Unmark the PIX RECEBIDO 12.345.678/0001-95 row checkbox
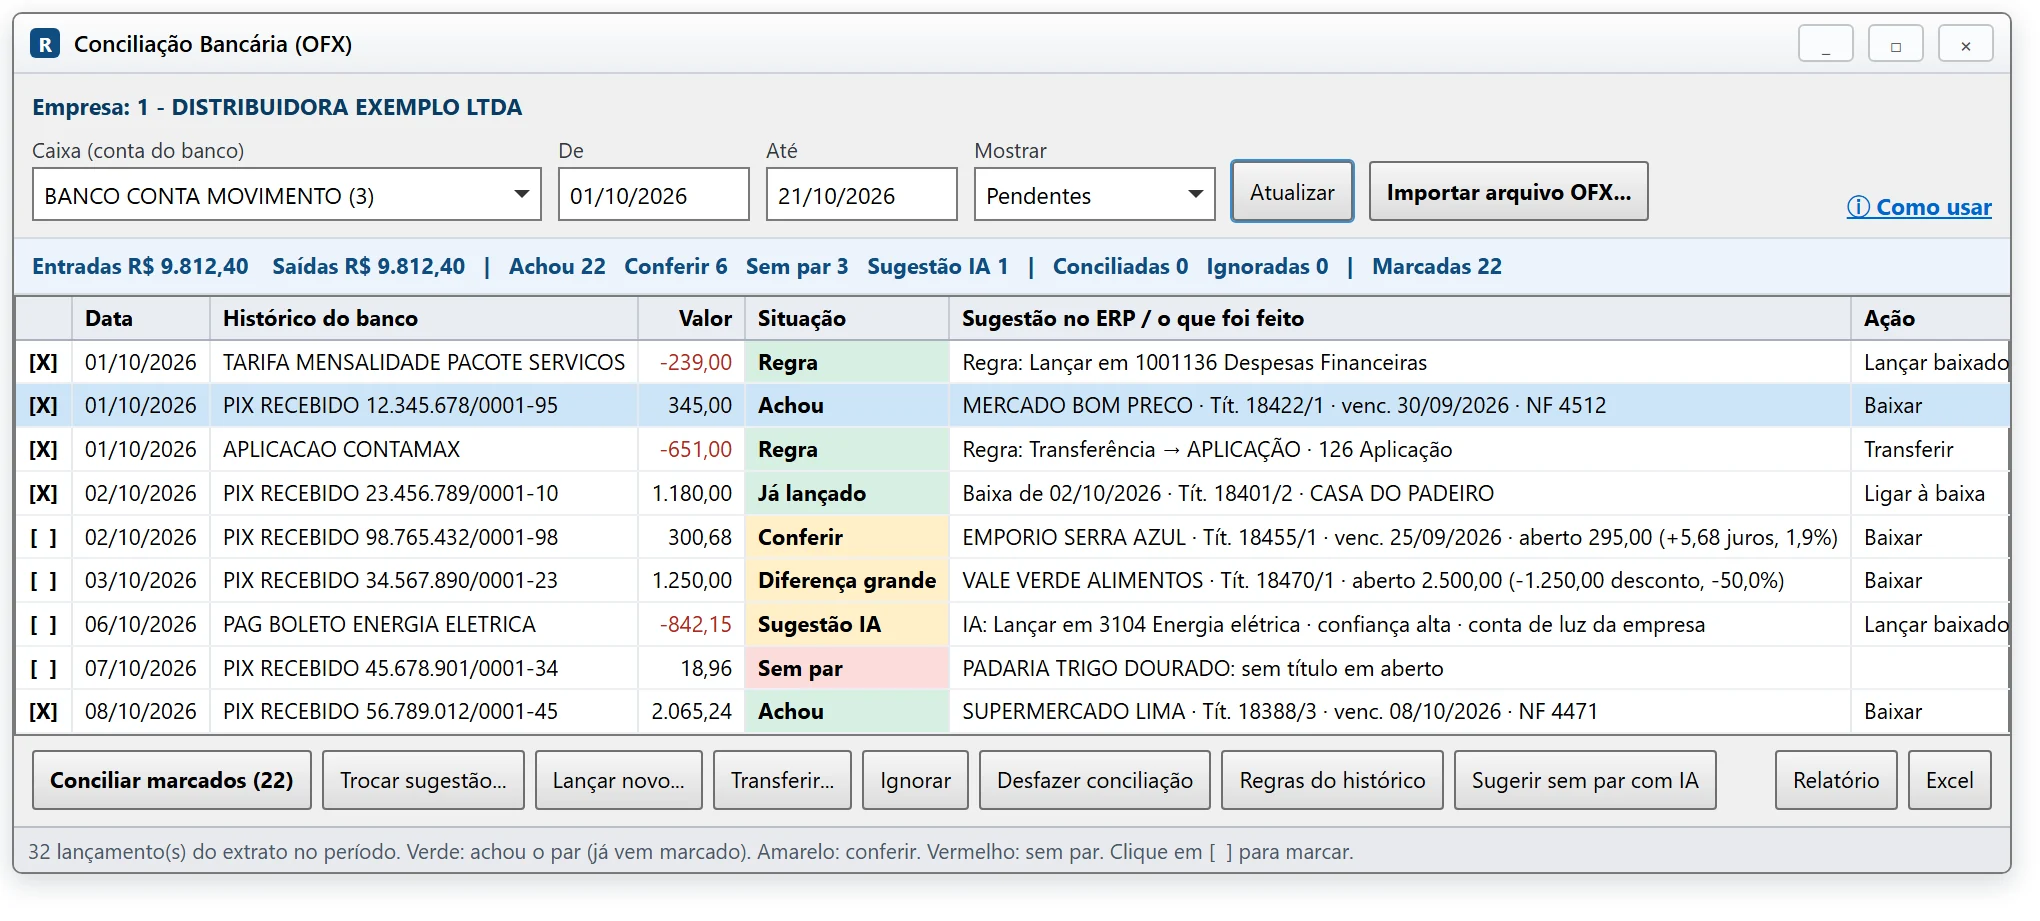Viewport: 2040px width, 921px height. (x=43, y=406)
